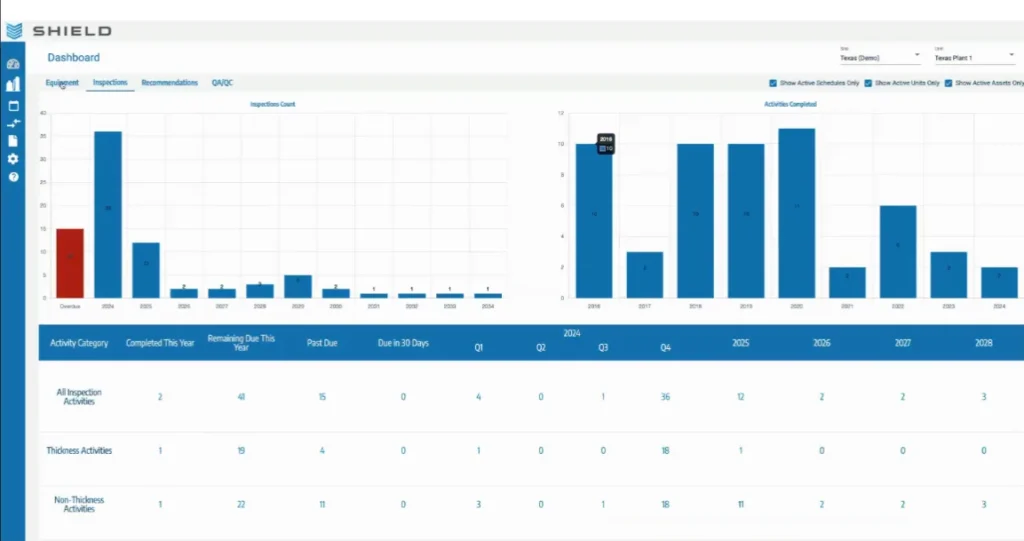
Task: Click the SHIELD logo icon
Action: click(x=14, y=31)
